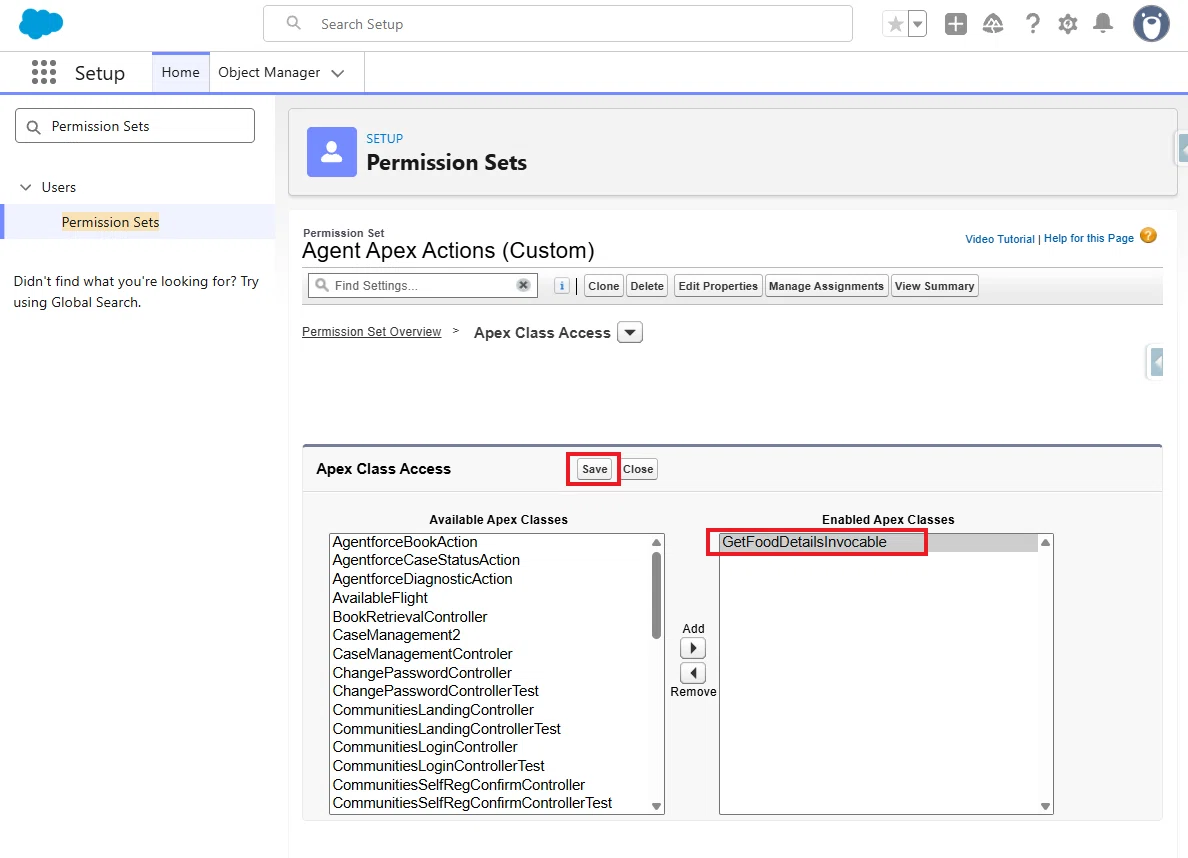The image size is (1188, 858).
Task: Select CommunitiesLoginControllerTest class
Action: click(491, 766)
